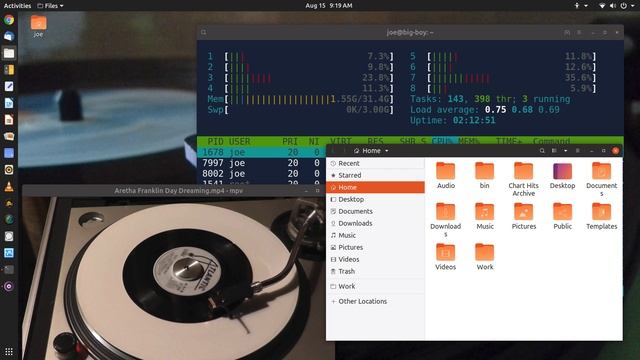Open the terminal hamburger menu
This screenshot has width=640, height=360.
(579, 32)
